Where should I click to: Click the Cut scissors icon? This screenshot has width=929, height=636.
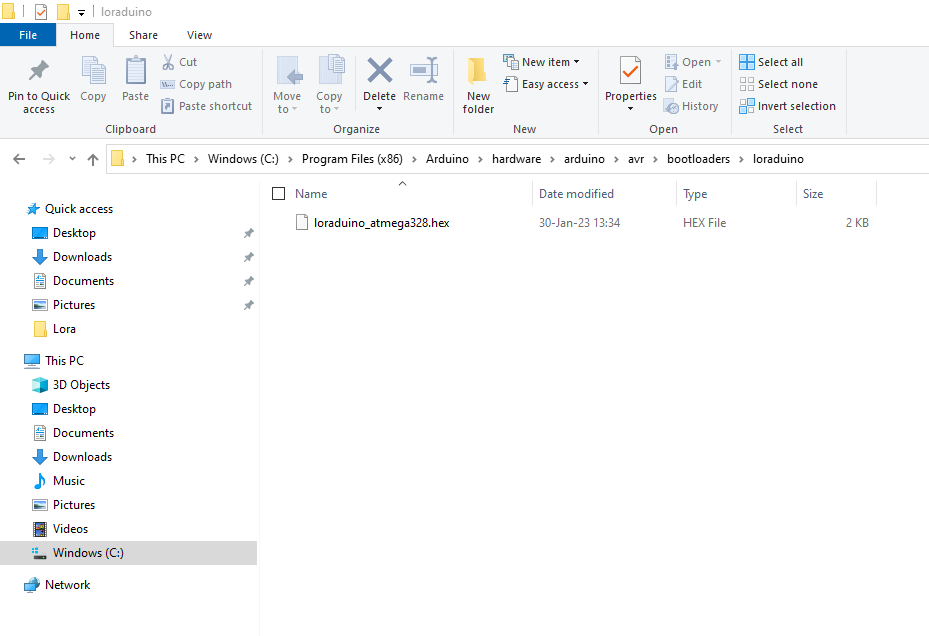coord(168,62)
